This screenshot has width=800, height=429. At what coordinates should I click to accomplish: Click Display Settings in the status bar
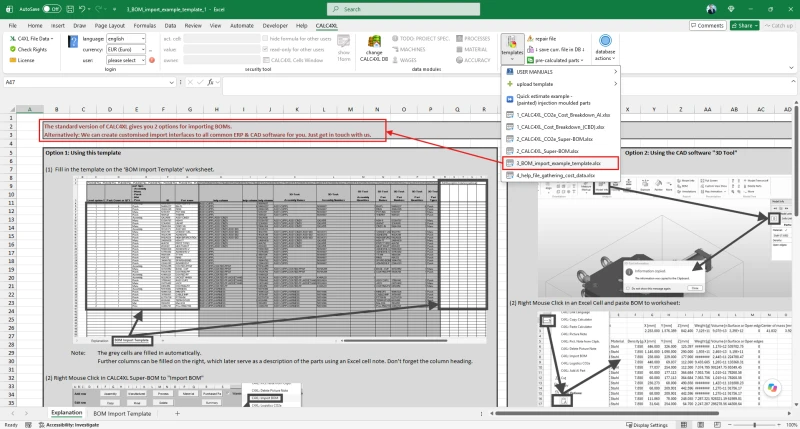coord(647,425)
